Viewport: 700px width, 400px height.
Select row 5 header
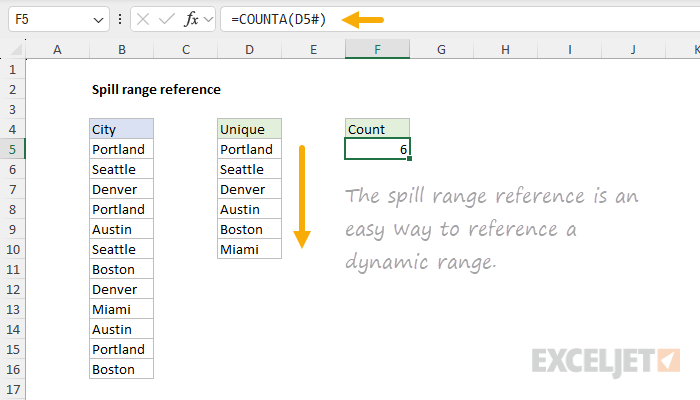(12, 150)
